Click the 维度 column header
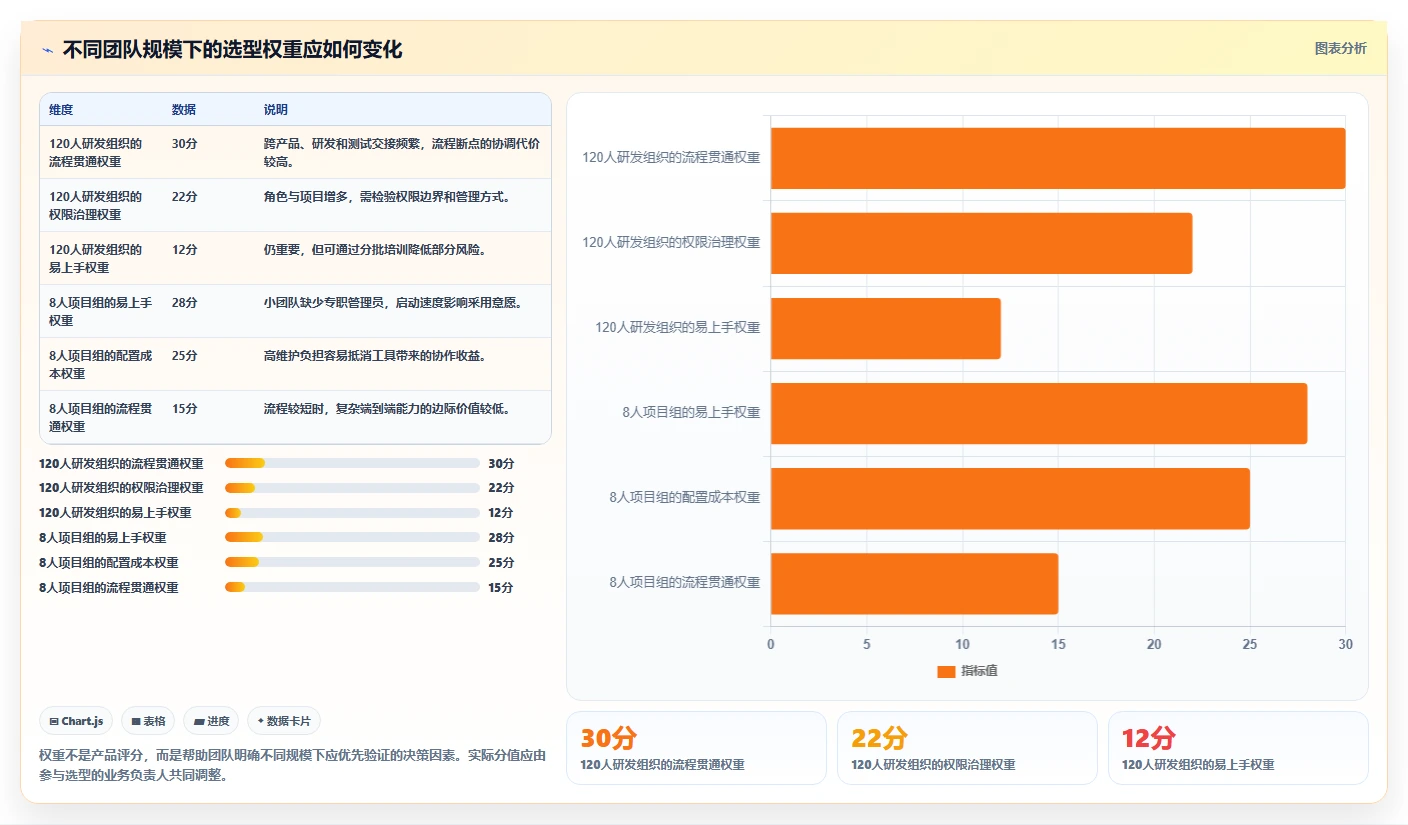The width and height of the screenshot is (1408, 825). 61,110
